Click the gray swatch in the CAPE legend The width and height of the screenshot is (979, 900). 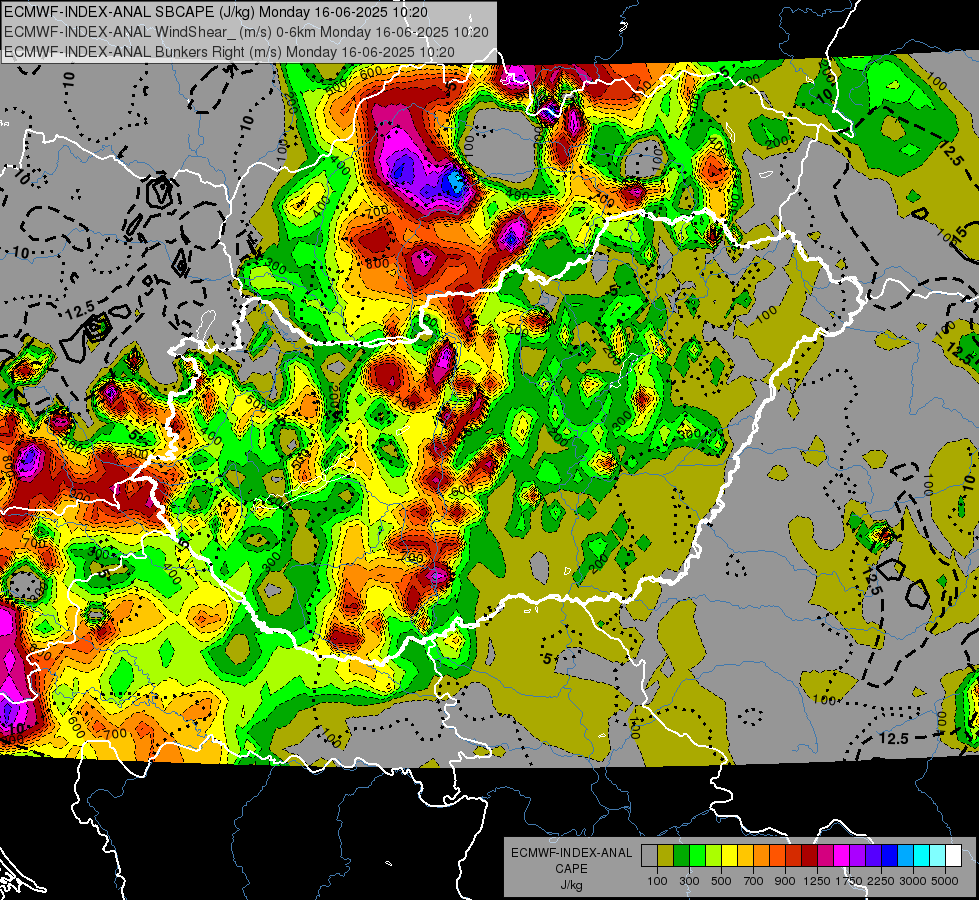pyautogui.click(x=649, y=855)
